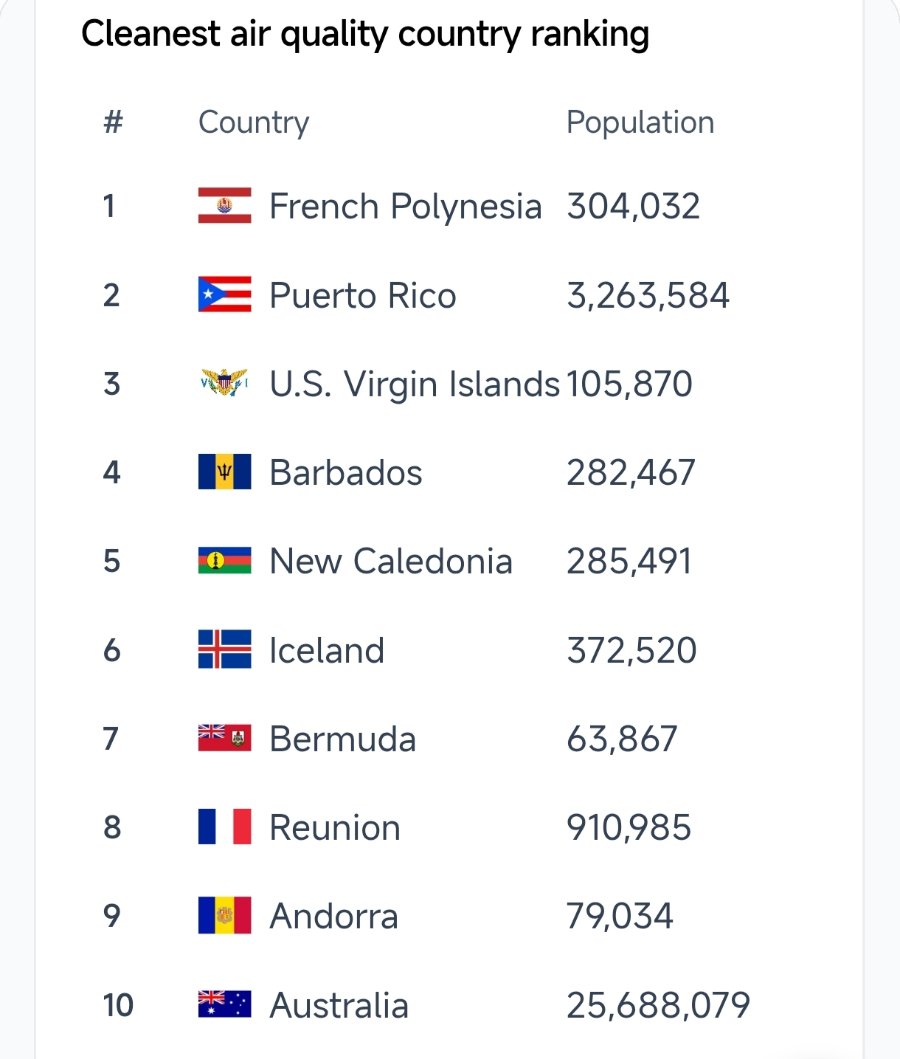Click the Reunion flag icon
Viewport: 900px width, 1059px height.
point(224,827)
